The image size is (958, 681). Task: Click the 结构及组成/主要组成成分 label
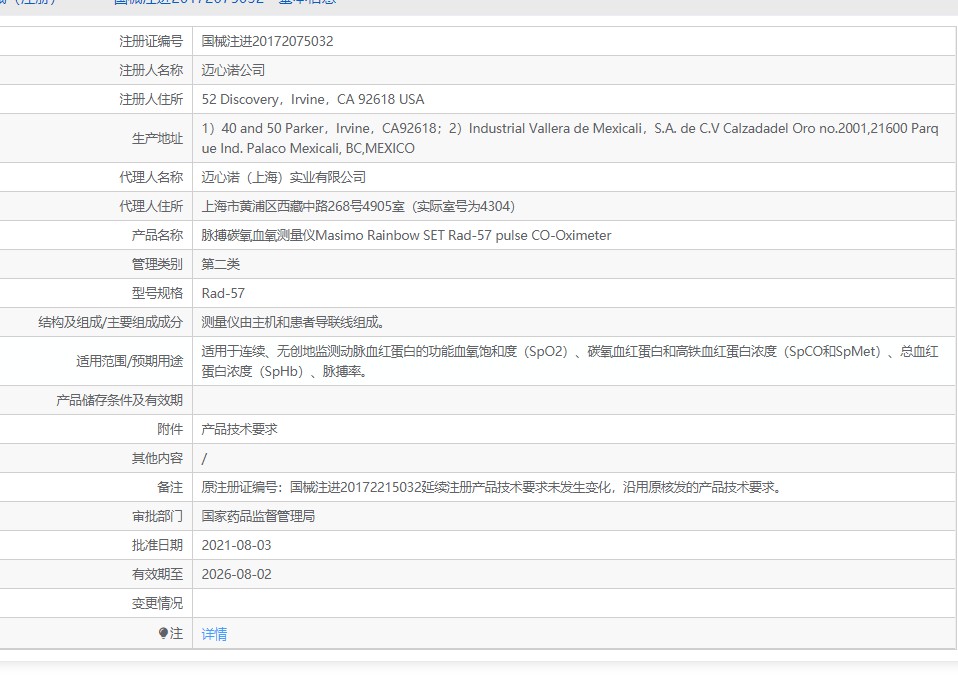[x=111, y=322]
